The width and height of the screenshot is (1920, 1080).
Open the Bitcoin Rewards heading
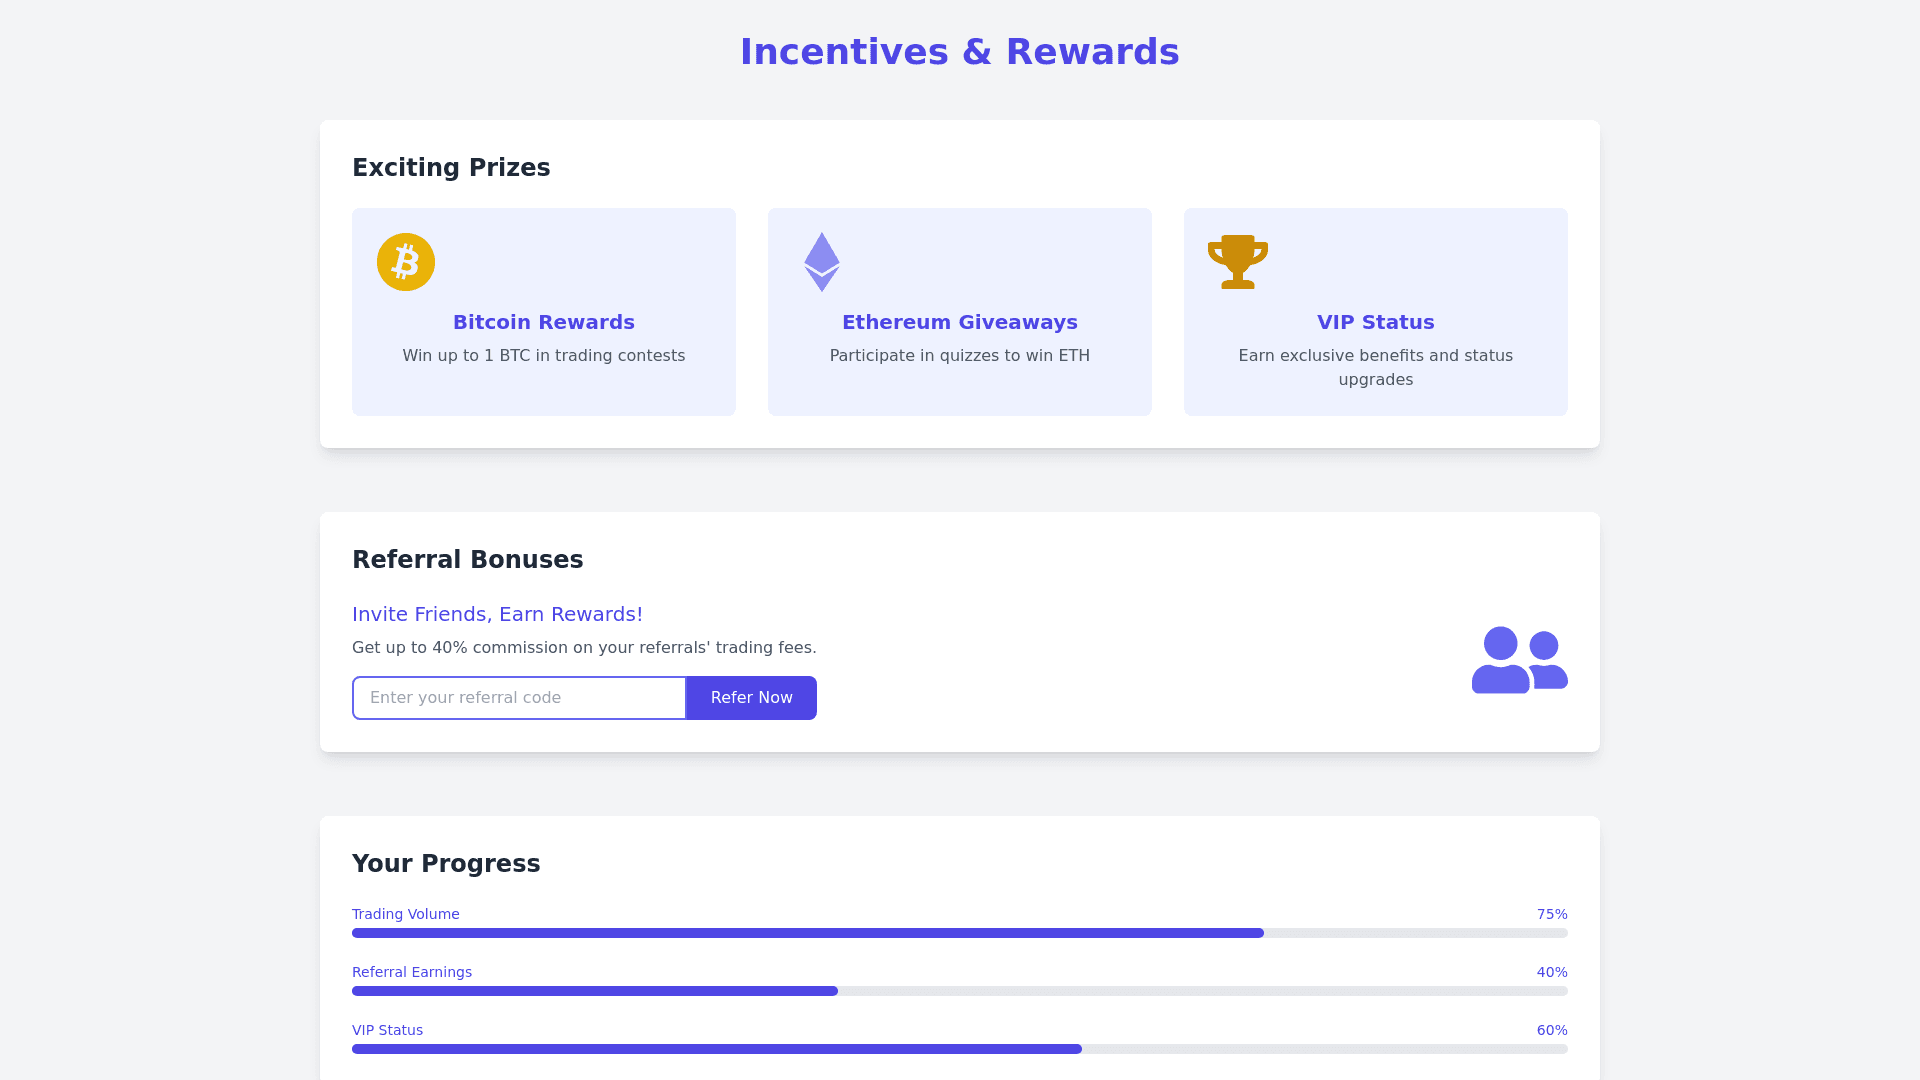(x=544, y=322)
